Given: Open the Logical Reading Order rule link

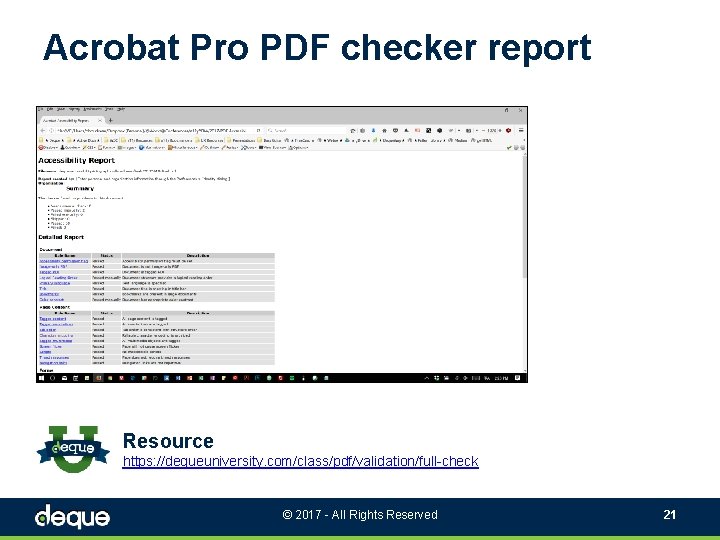Looking at the screenshot, I should [x=58, y=277].
